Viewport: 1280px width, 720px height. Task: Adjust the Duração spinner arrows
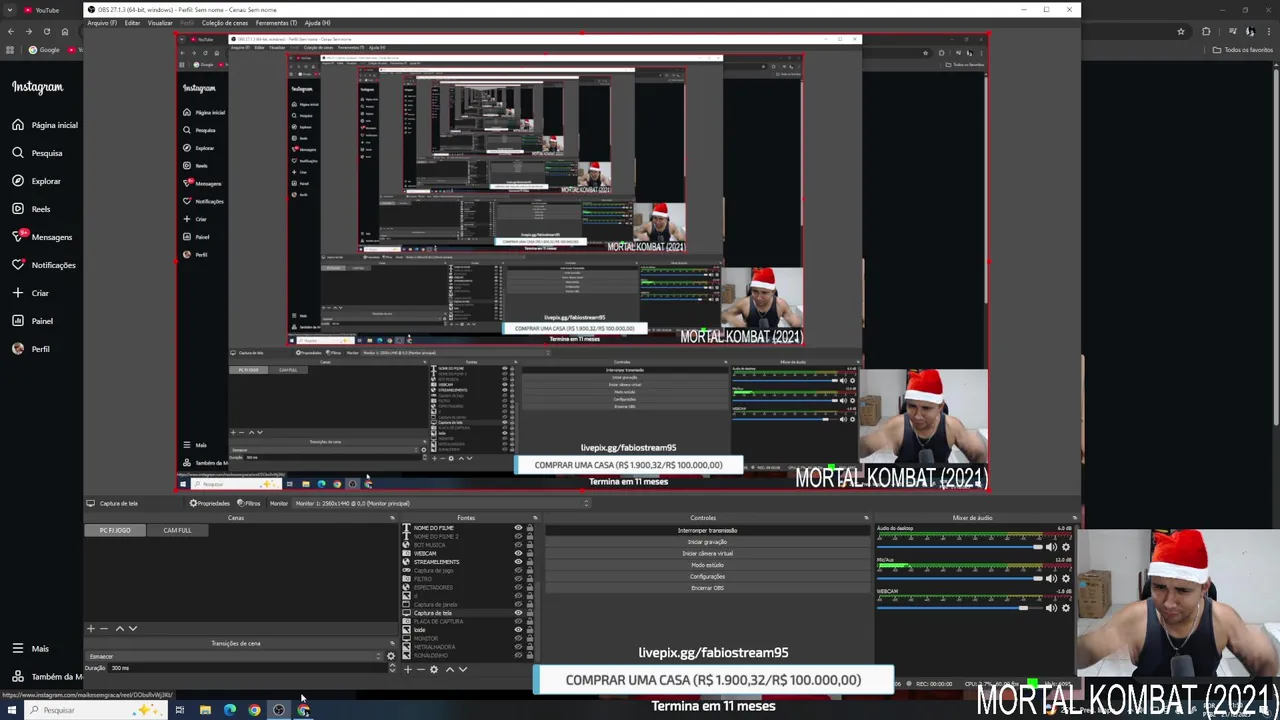tap(392, 668)
